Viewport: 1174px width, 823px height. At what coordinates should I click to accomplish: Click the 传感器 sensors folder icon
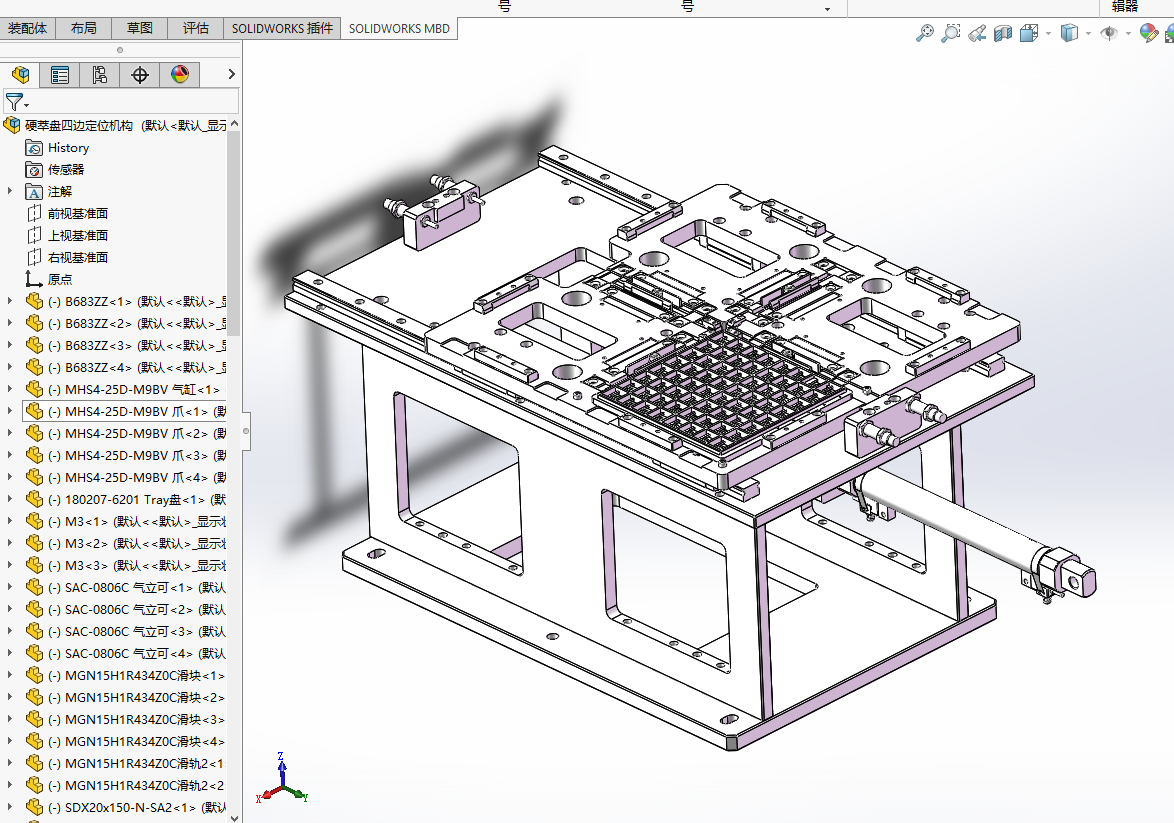coord(34,170)
